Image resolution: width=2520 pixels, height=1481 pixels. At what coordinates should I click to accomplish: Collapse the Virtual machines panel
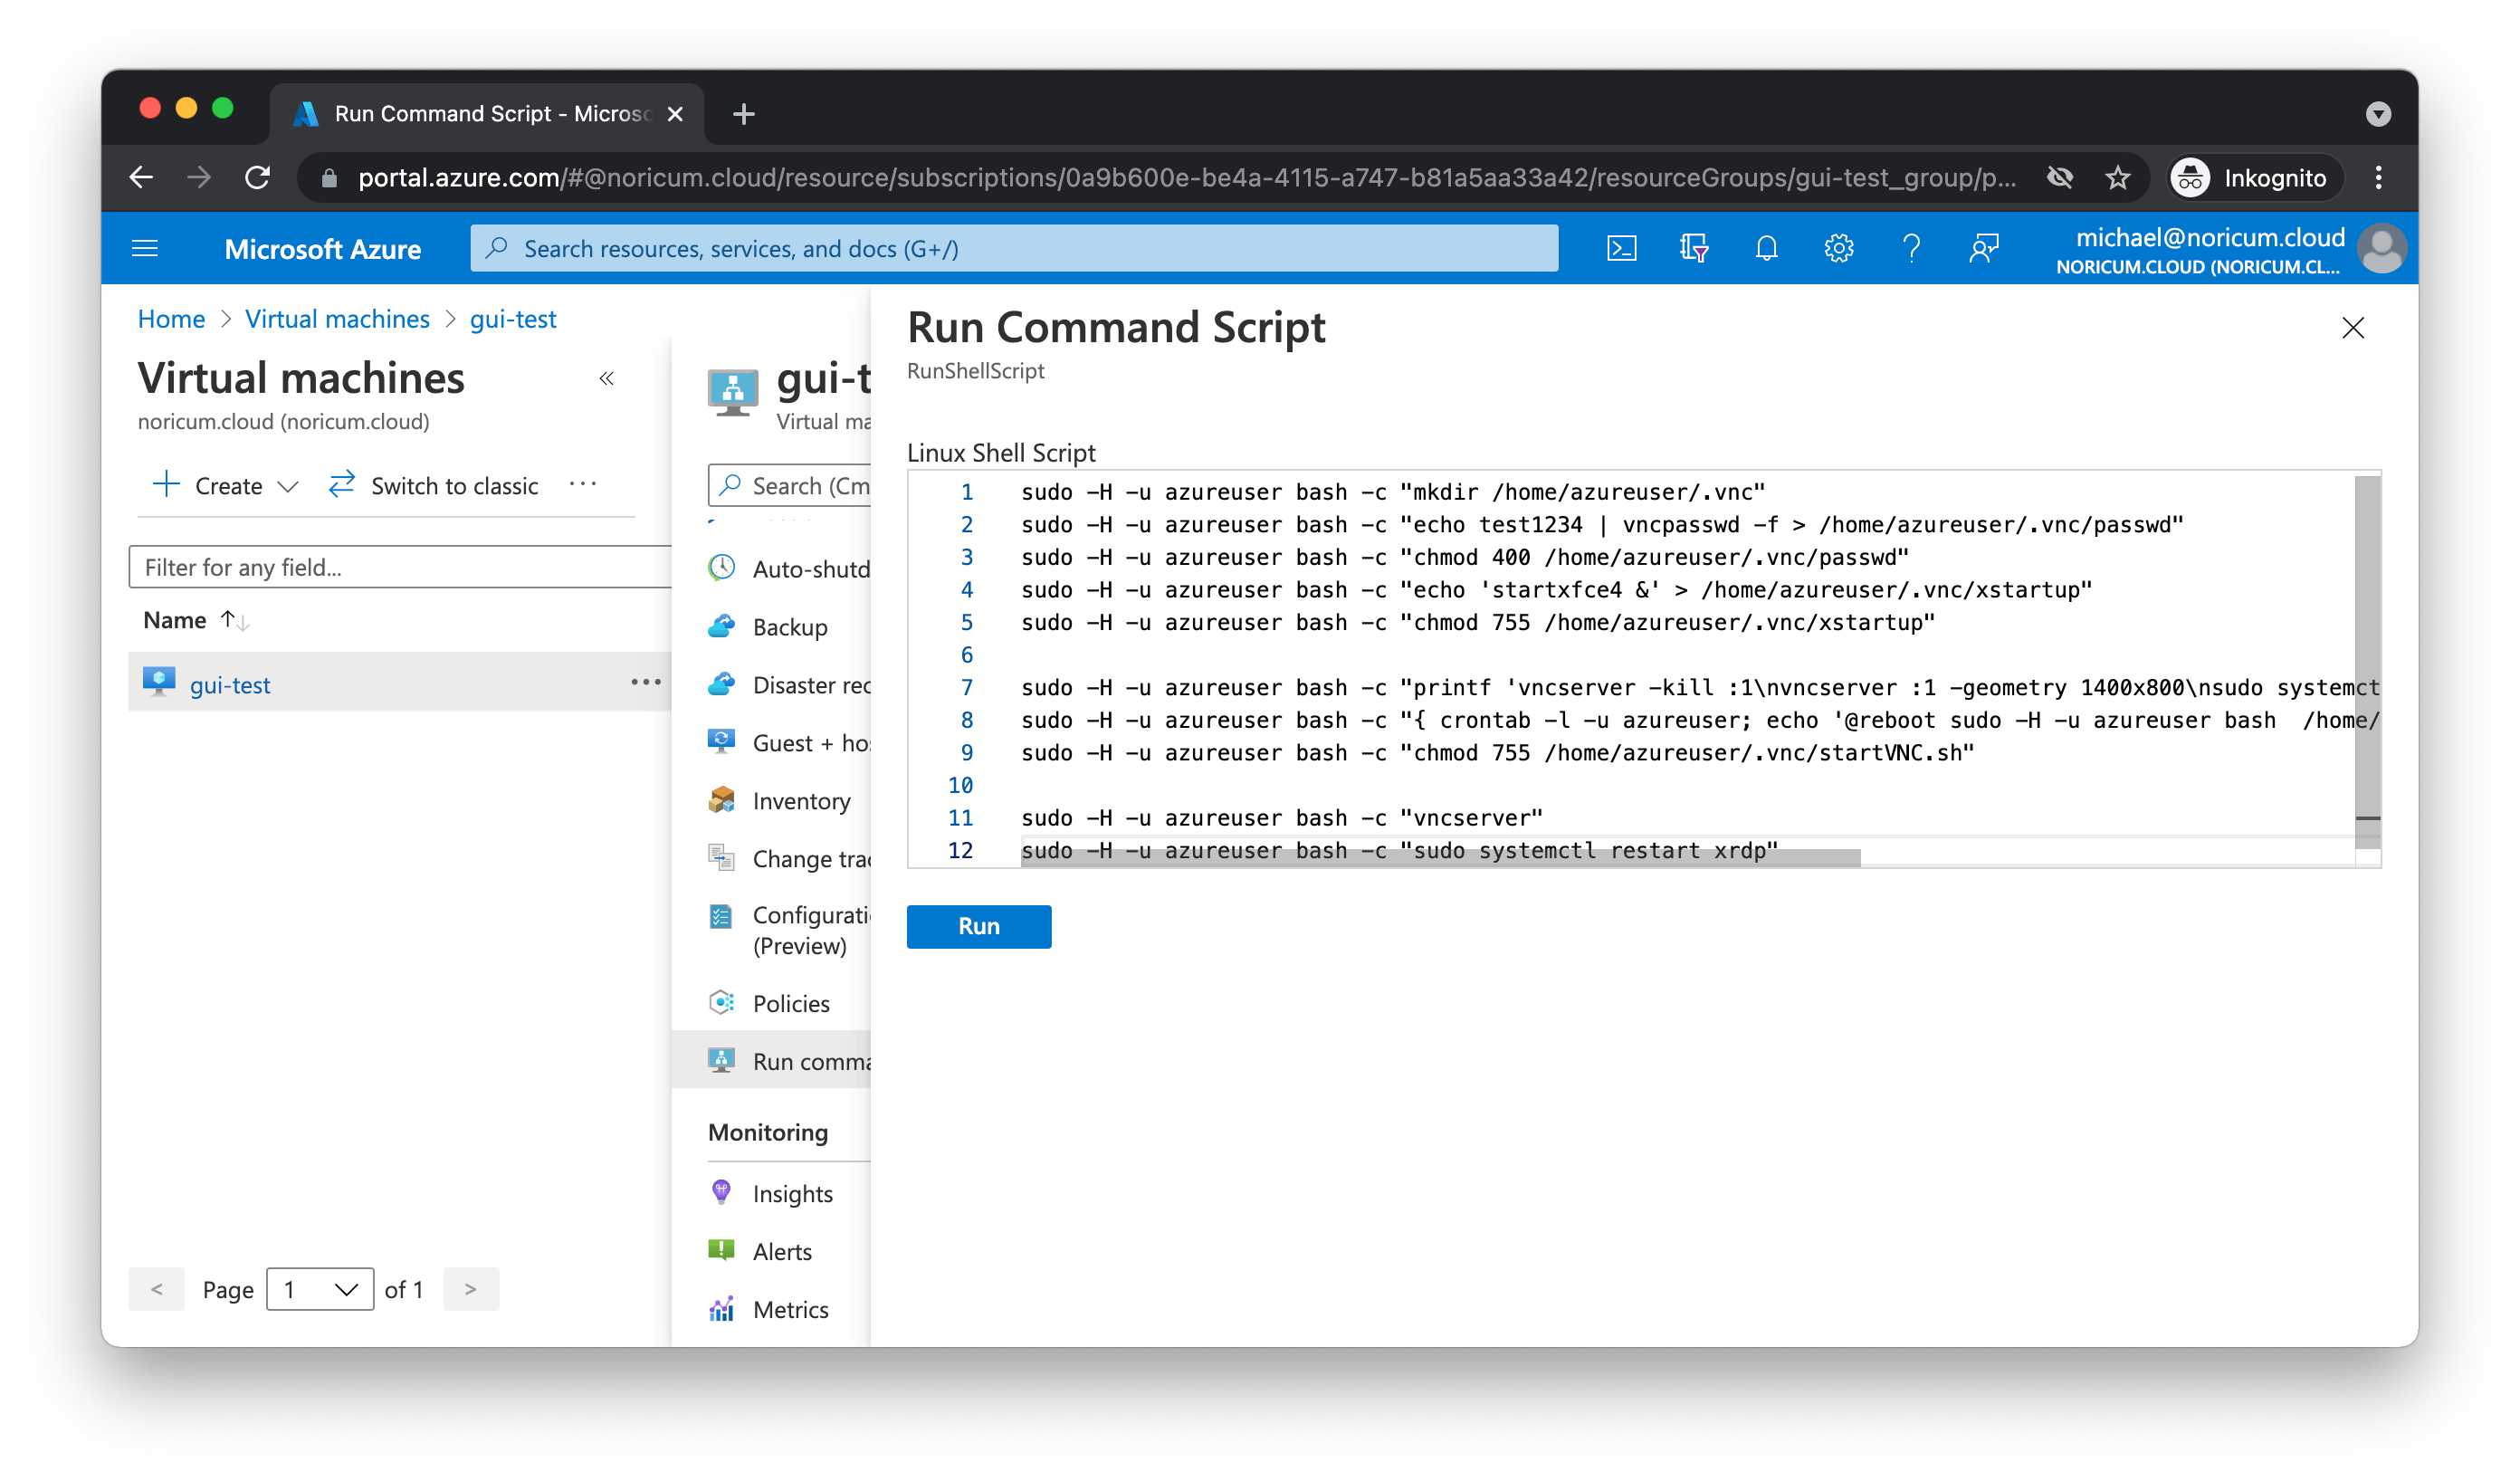606,379
